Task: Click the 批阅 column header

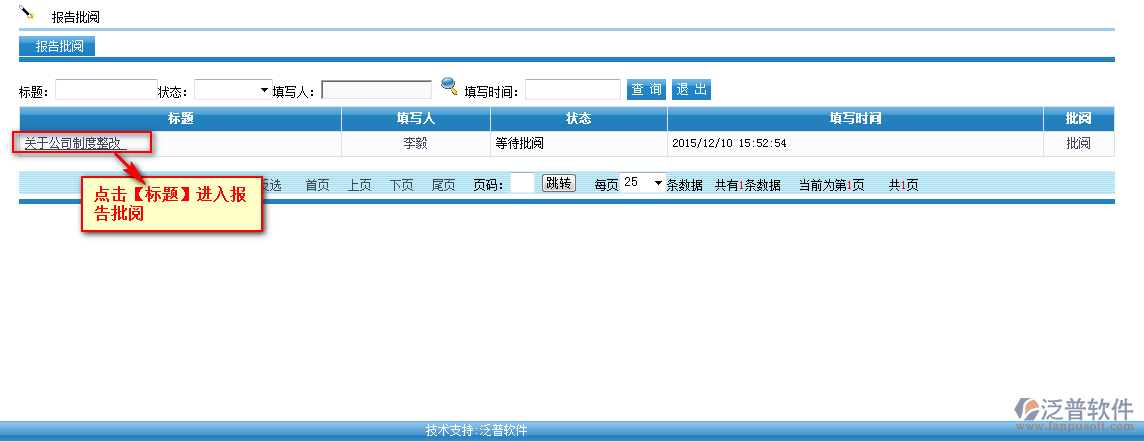Action: pyautogui.click(x=1078, y=119)
